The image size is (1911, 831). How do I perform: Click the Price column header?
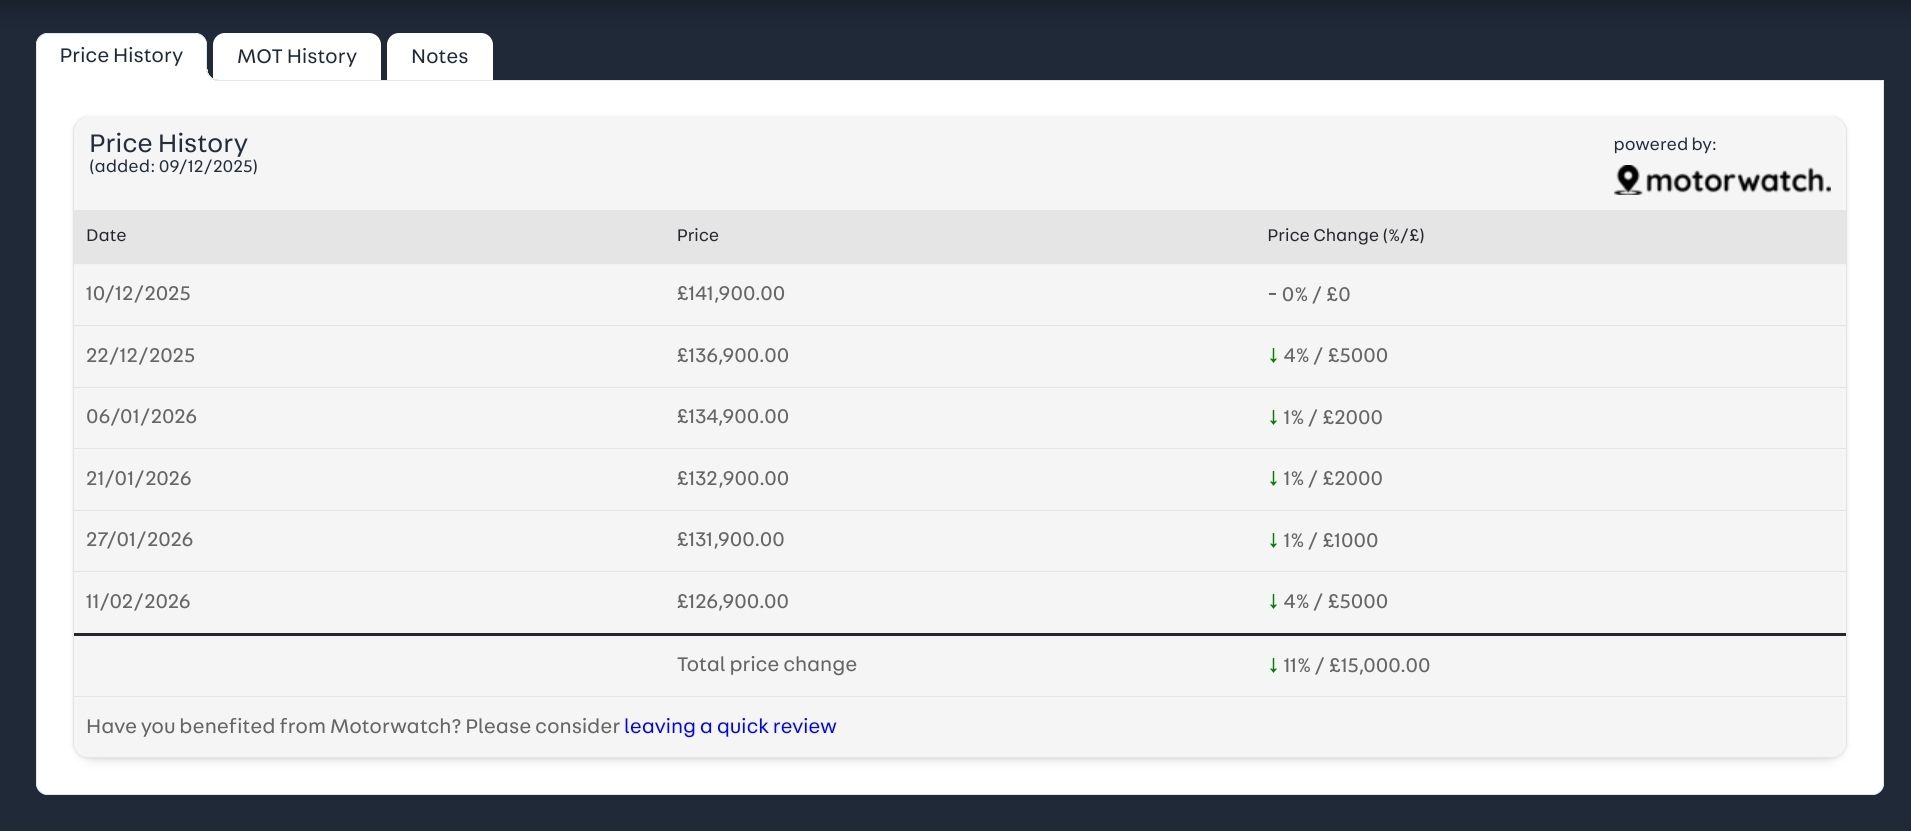(x=697, y=235)
